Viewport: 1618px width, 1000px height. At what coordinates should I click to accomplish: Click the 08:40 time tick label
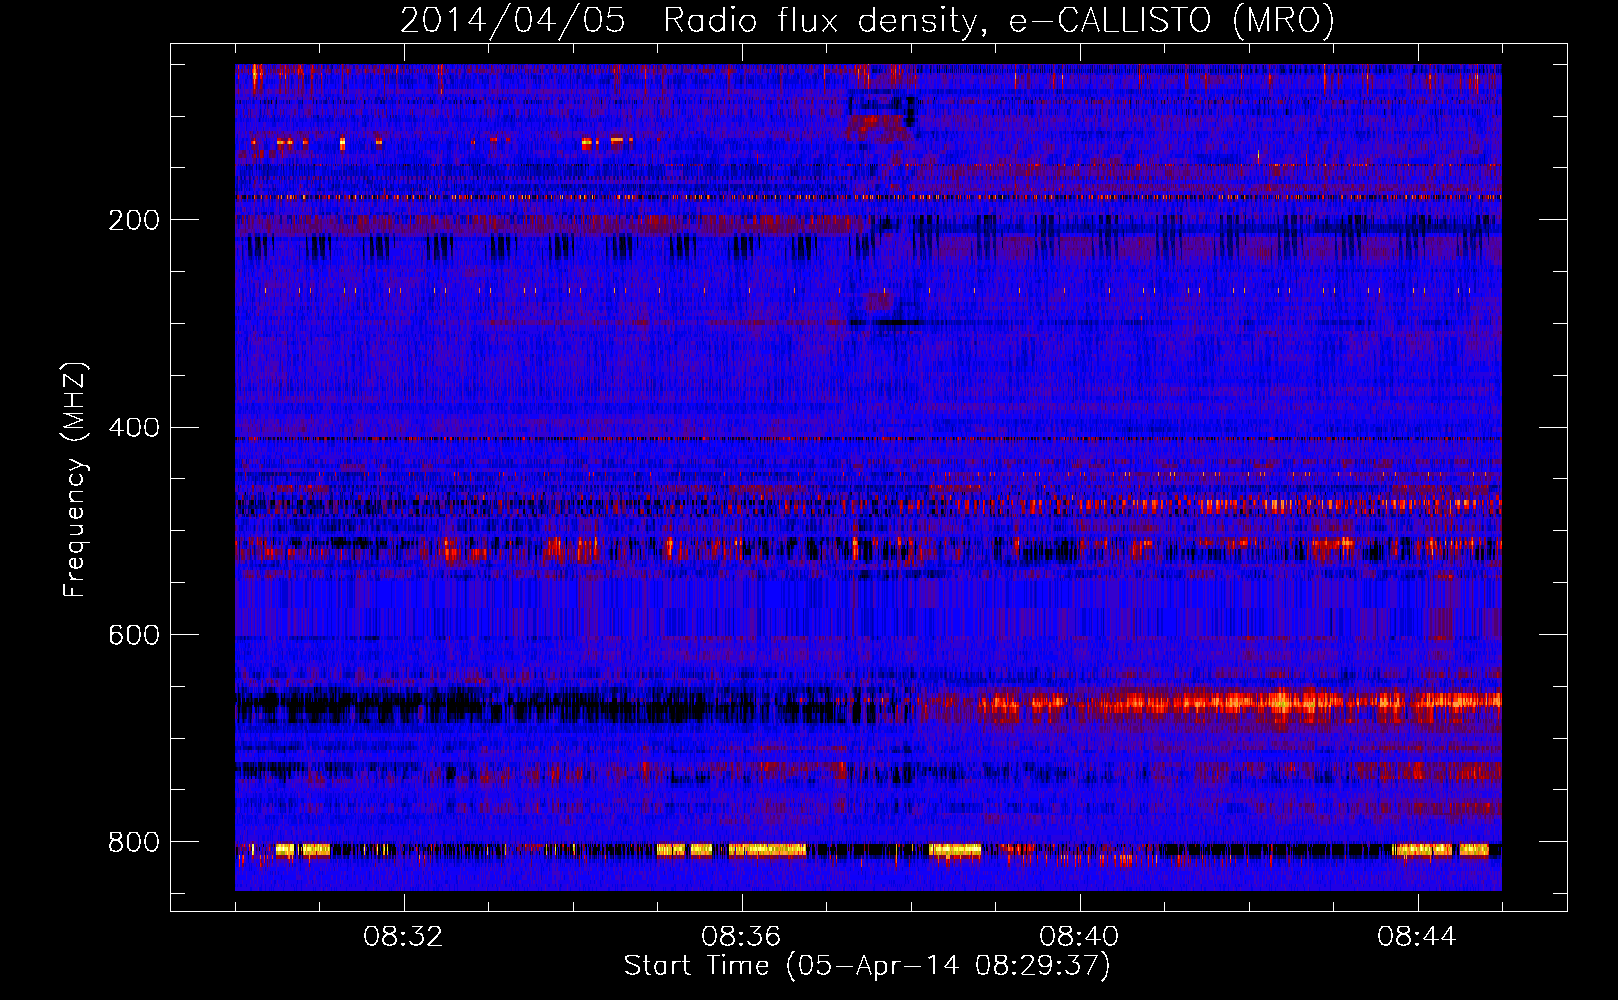(1079, 937)
